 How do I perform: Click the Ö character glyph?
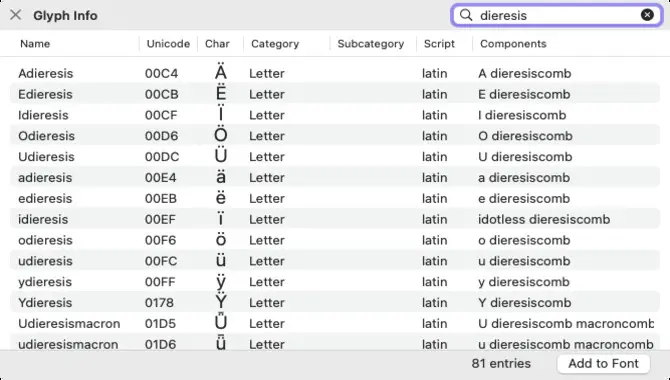coord(220,136)
